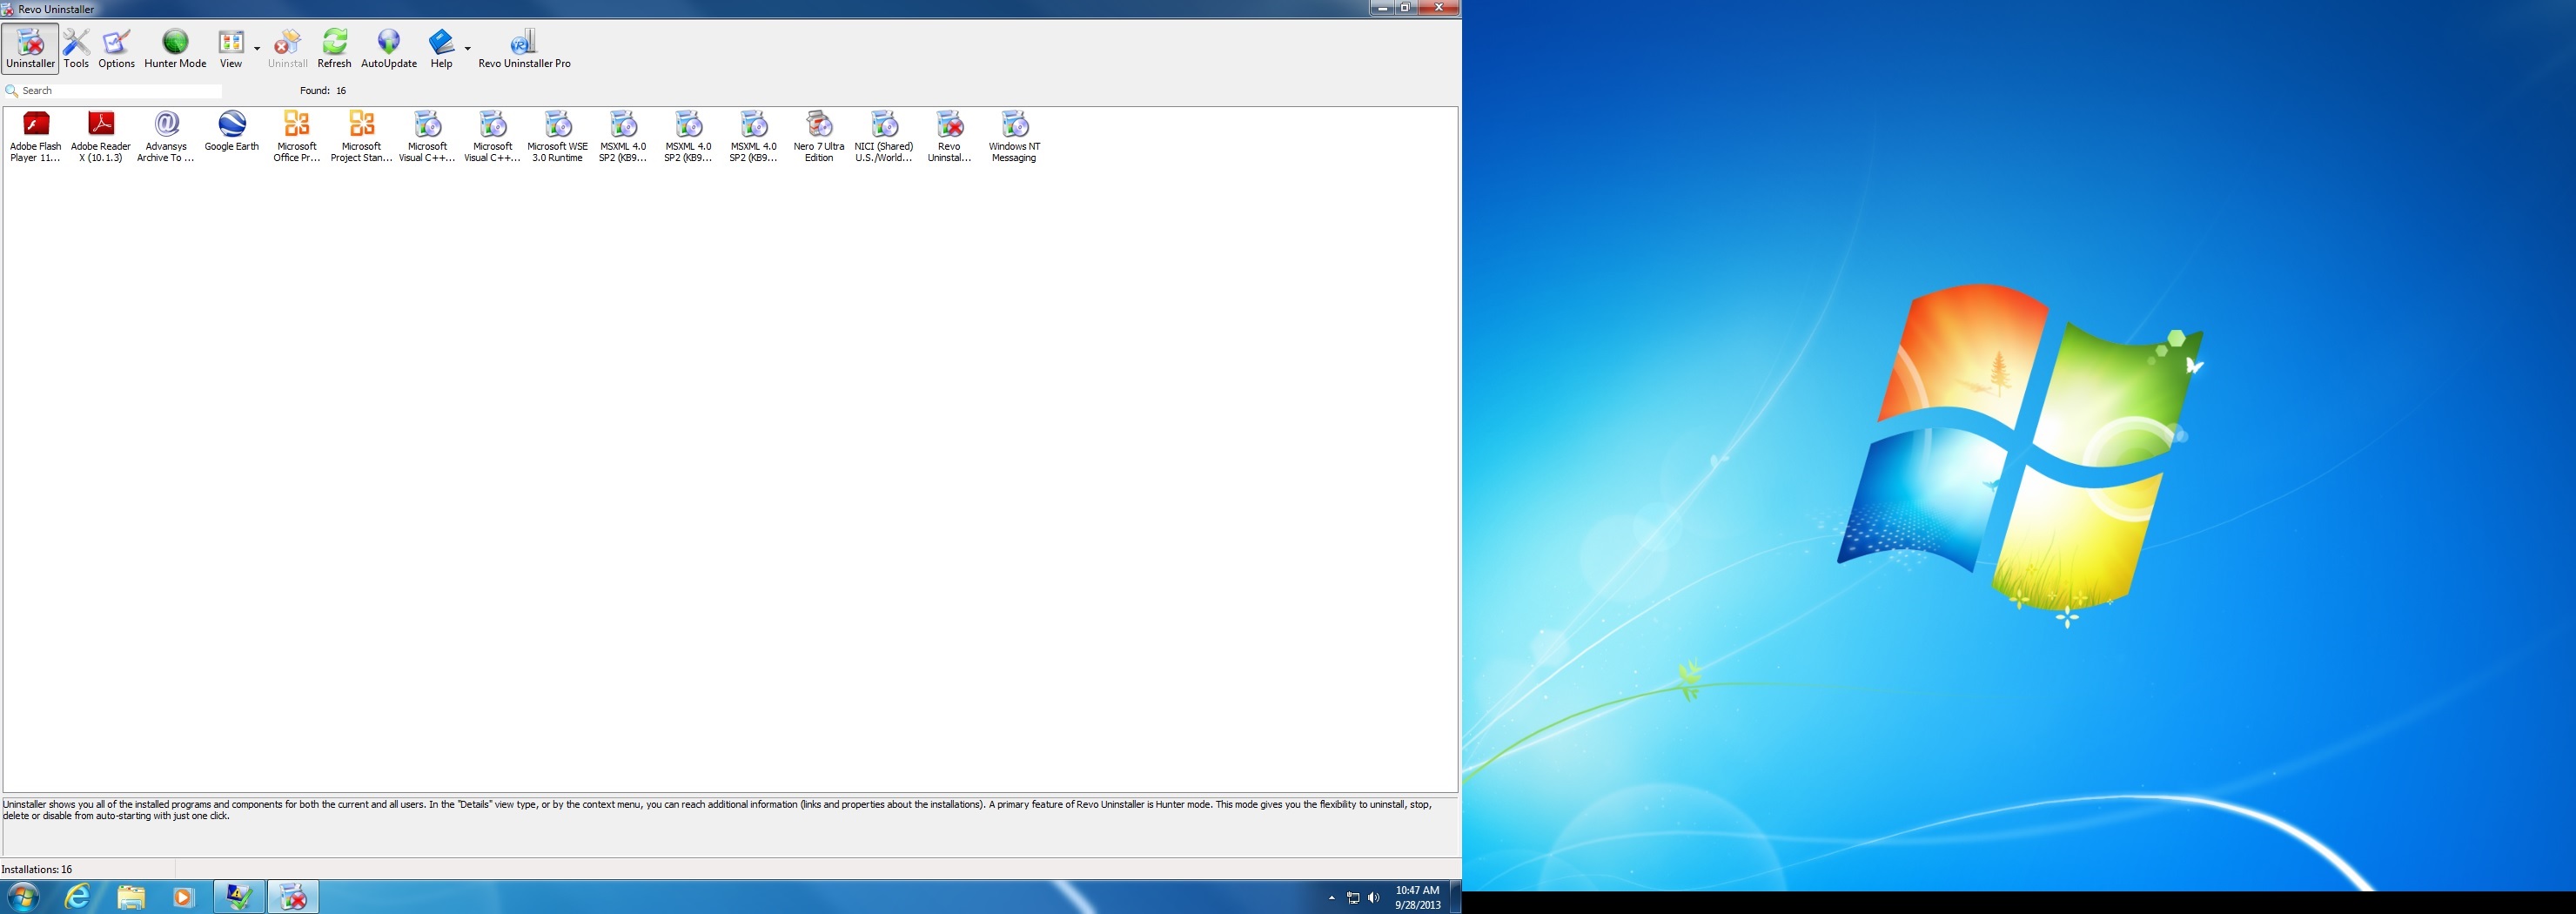Click 'Installations: 16' in status bar
The width and height of the screenshot is (2576, 914).
coord(37,870)
